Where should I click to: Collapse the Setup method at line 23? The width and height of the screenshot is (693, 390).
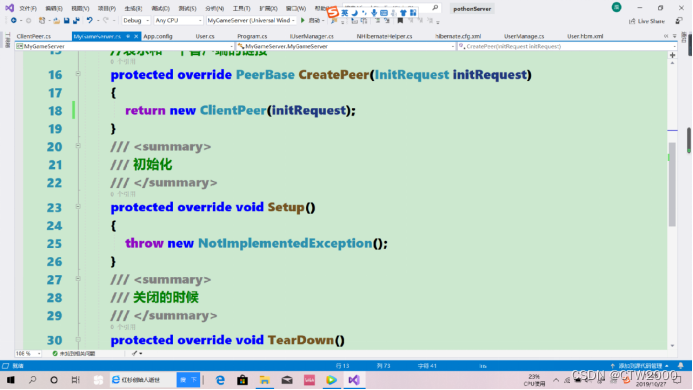[x=78, y=206]
